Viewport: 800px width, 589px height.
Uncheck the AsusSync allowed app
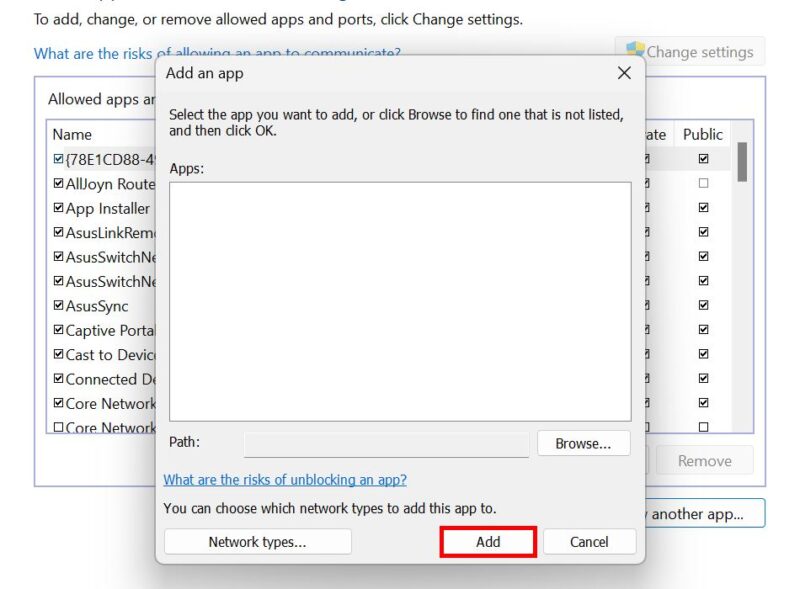point(58,306)
